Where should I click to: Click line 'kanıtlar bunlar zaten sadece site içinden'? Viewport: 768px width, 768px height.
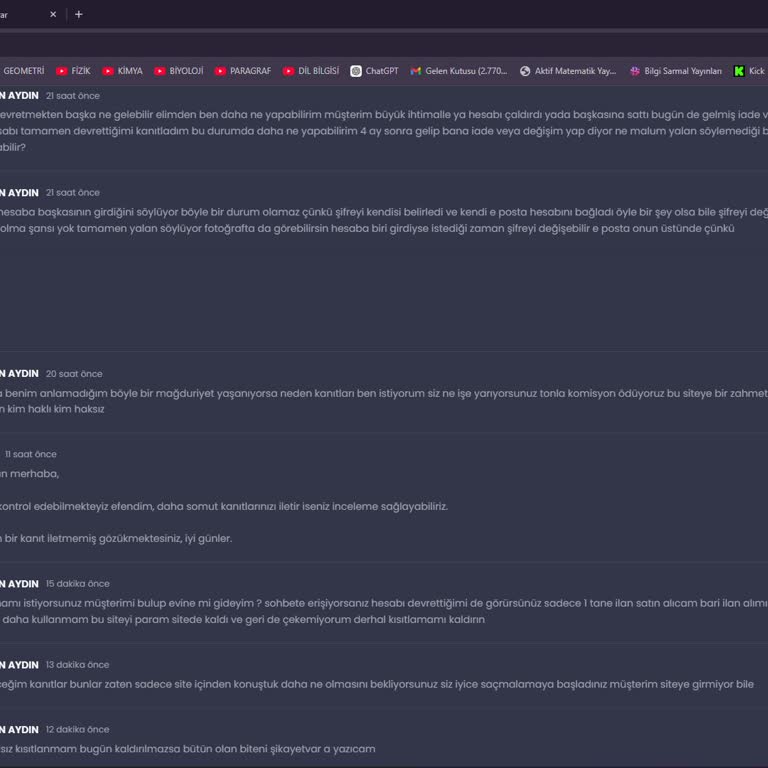(377, 684)
